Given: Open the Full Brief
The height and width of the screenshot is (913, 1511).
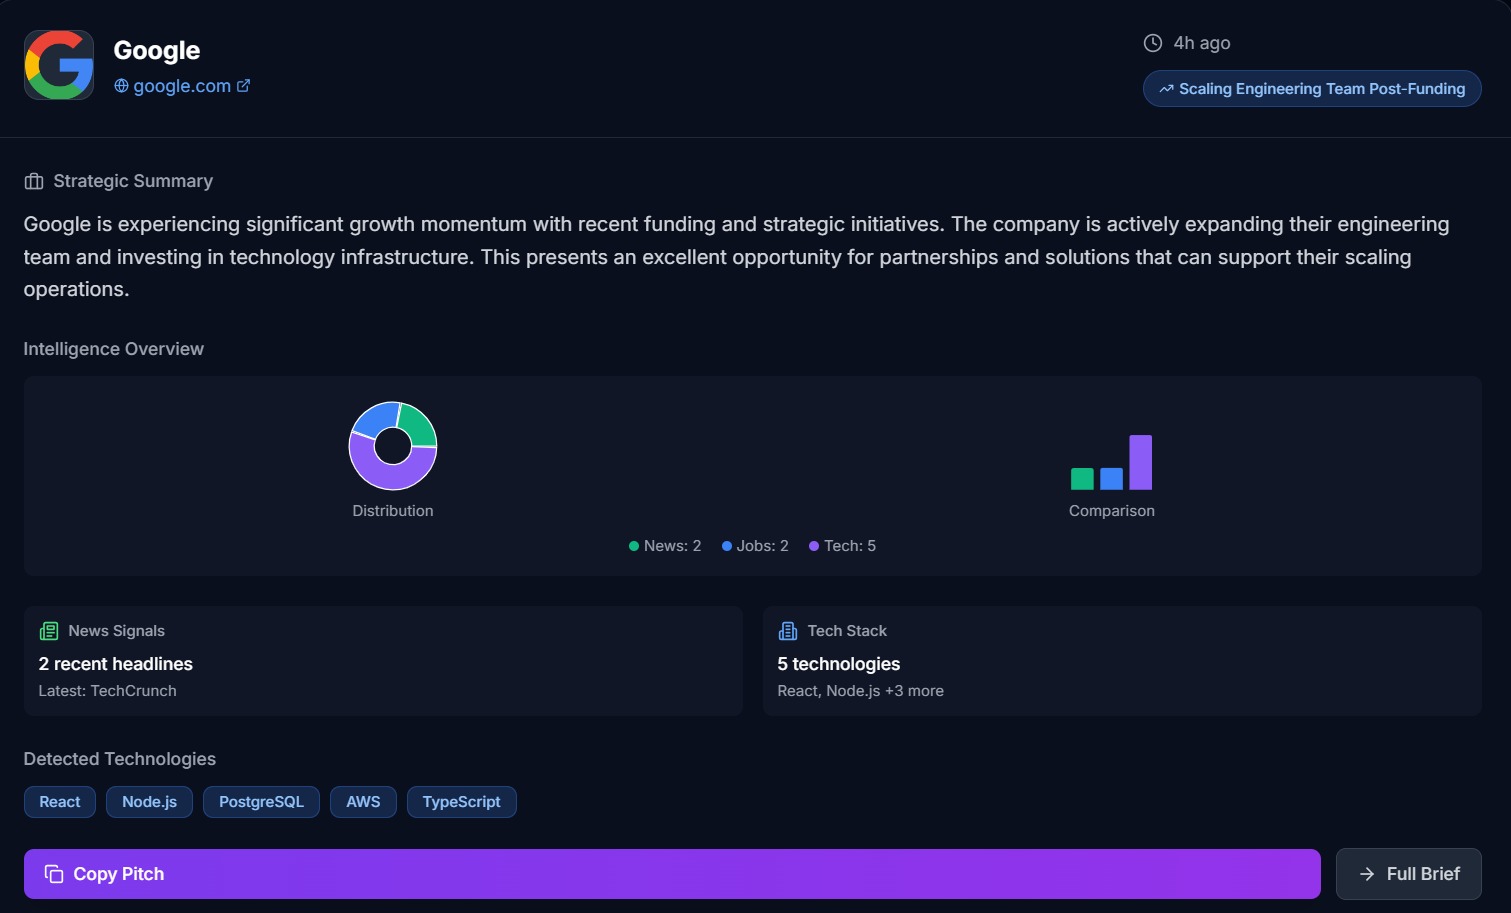Looking at the screenshot, I should [1409, 874].
